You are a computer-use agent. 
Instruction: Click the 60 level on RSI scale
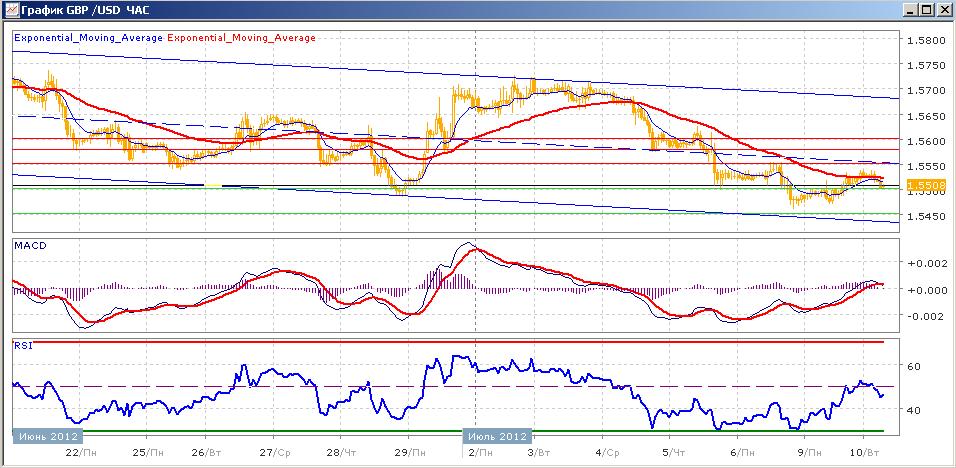pos(913,367)
